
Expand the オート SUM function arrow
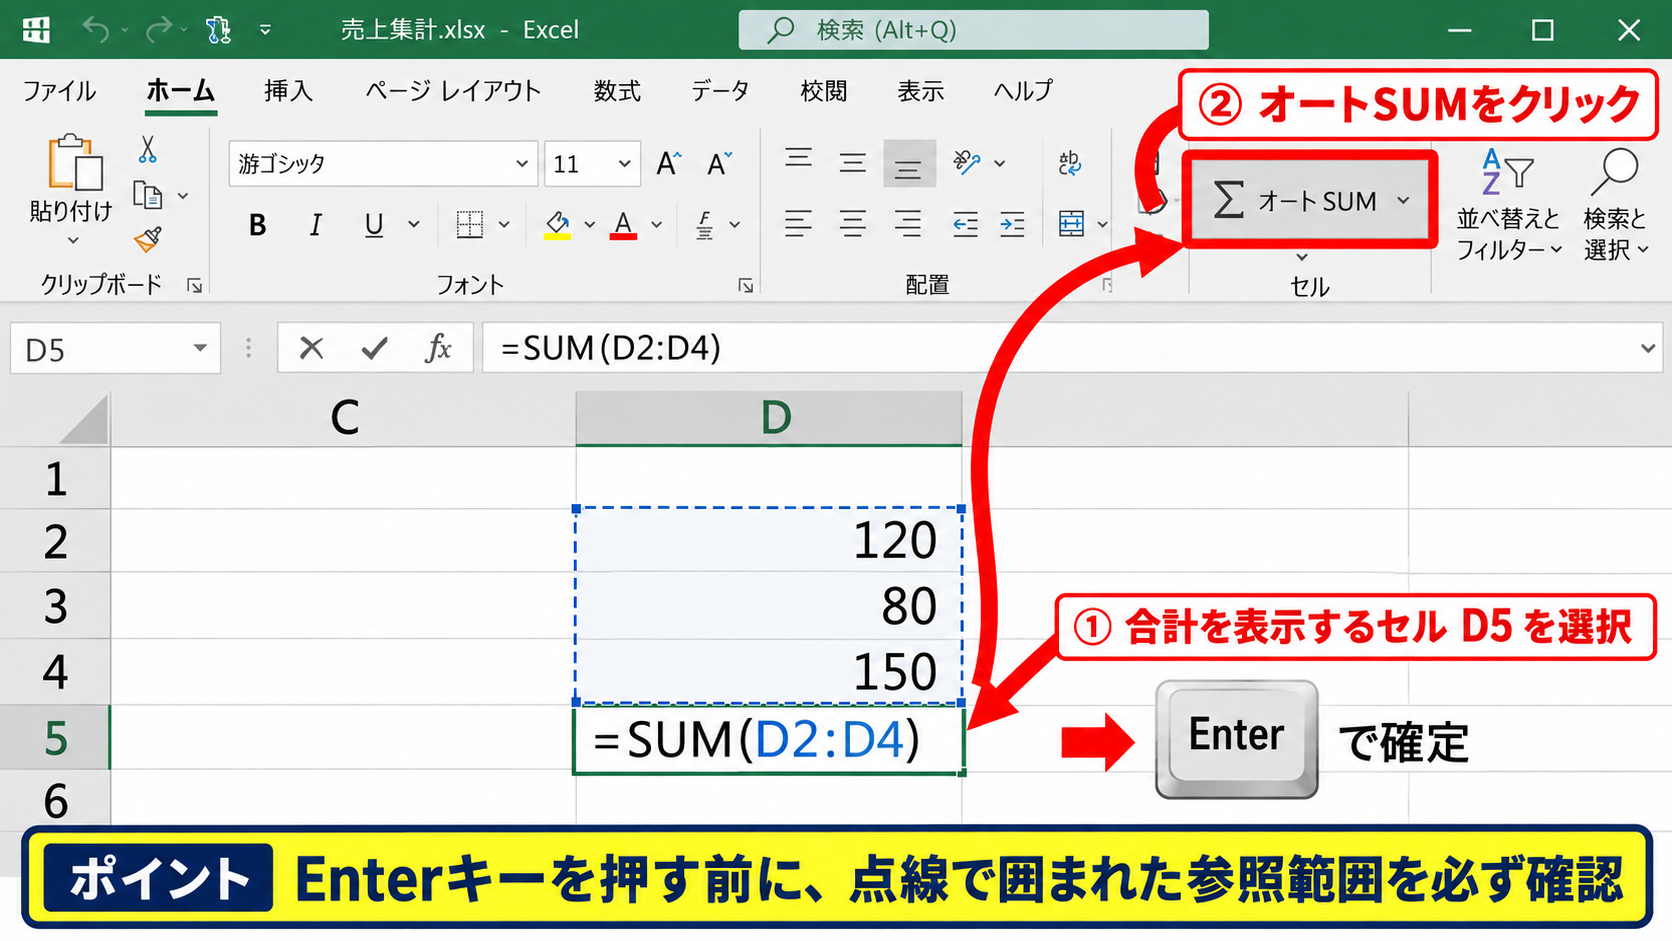pos(1404,201)
